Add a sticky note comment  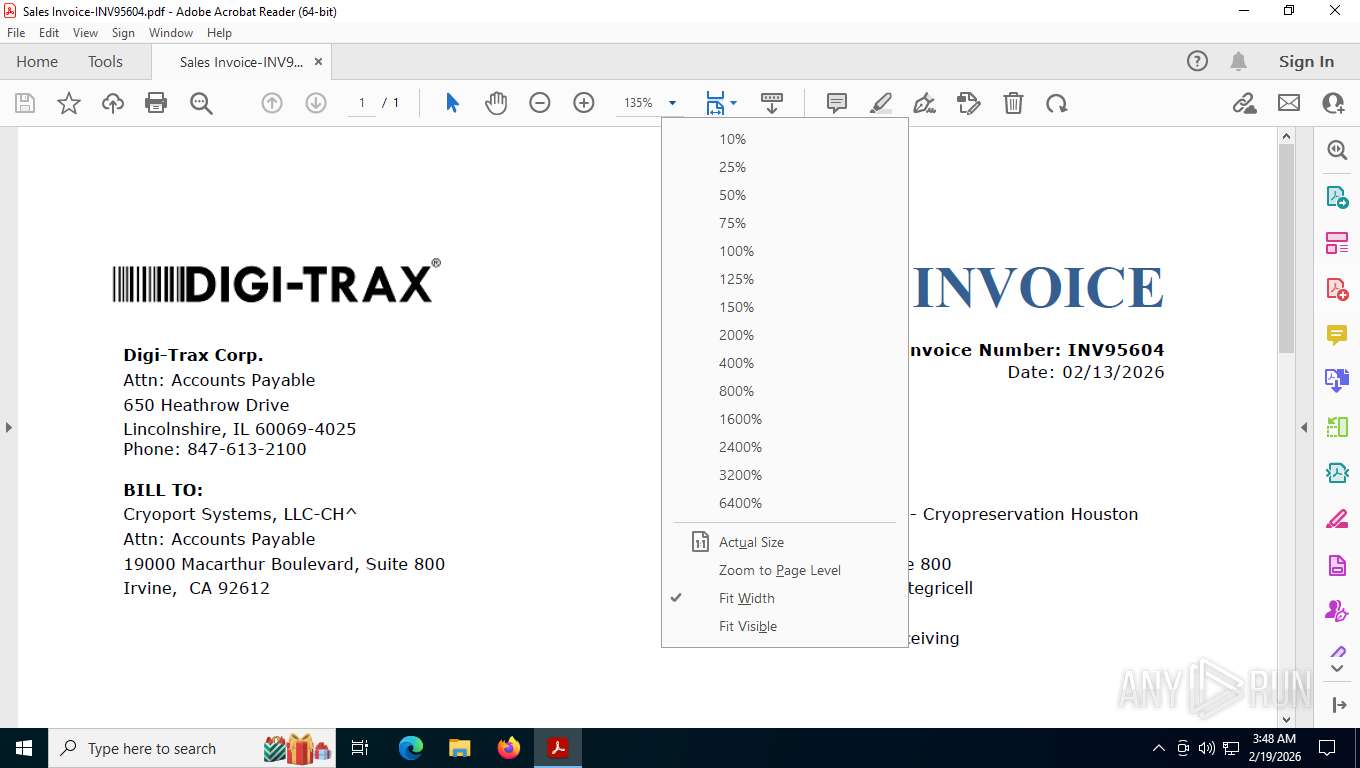(837, 103)
